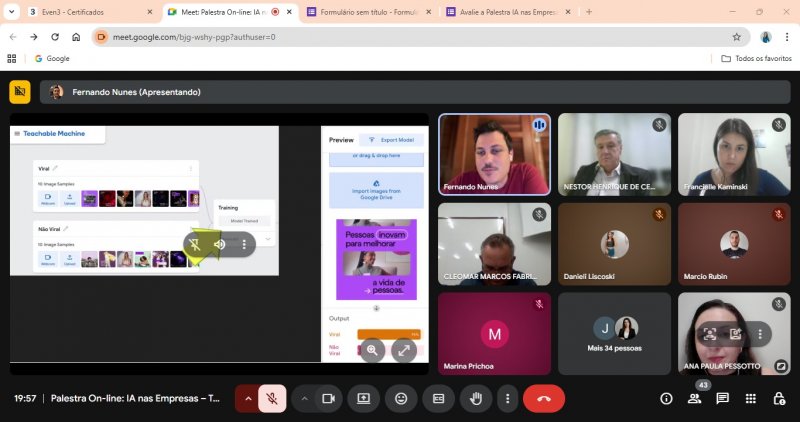Mute the presentation audio speaker icon
800x422 pixels.
[x=219, y=244]
